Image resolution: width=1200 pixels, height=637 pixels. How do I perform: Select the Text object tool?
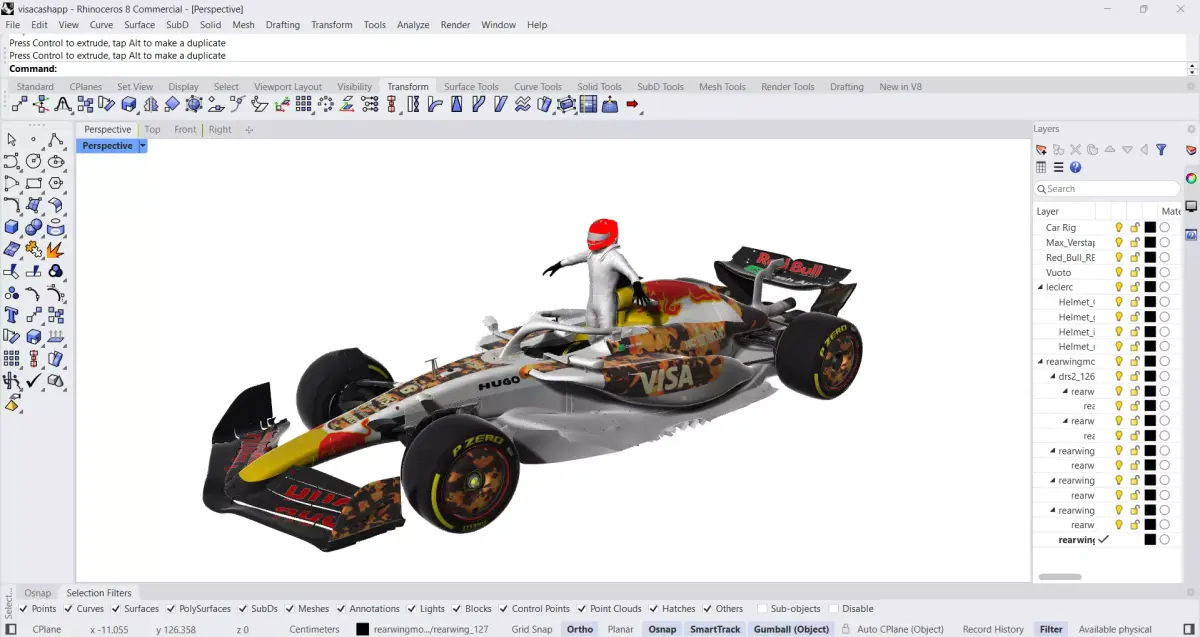click(x=12, y=315)
